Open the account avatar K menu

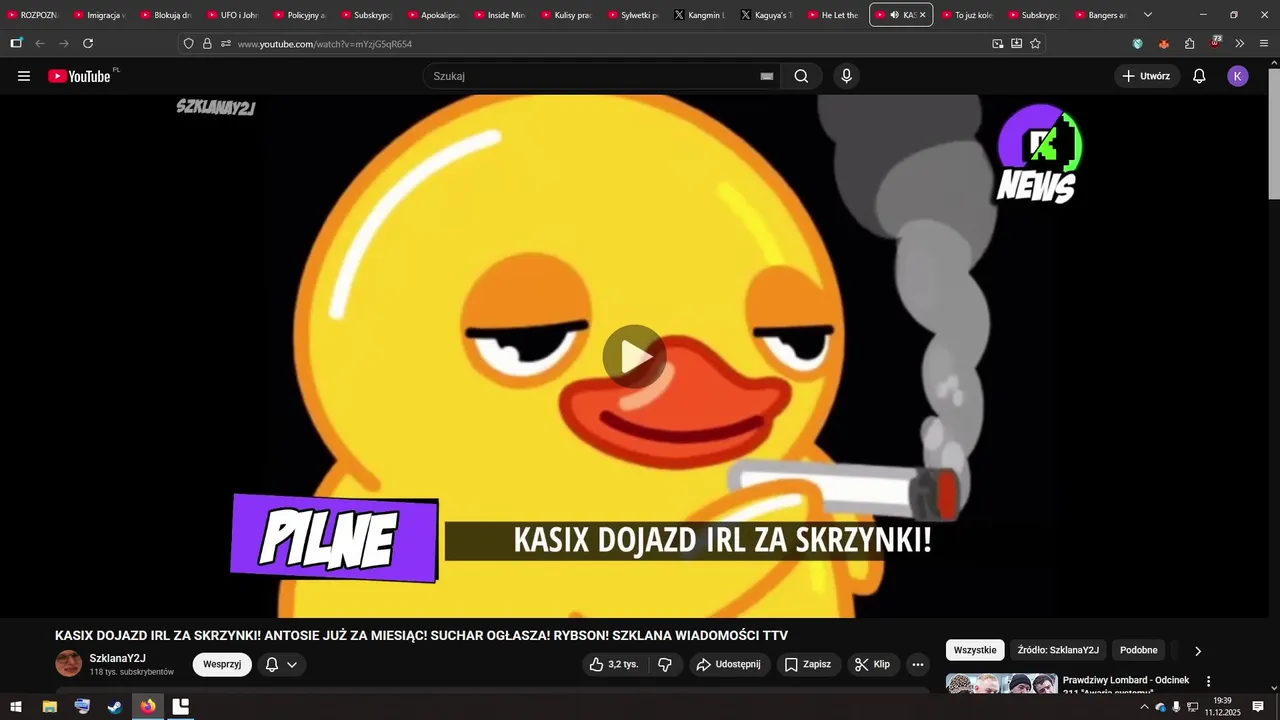(x=1238, y=76)
